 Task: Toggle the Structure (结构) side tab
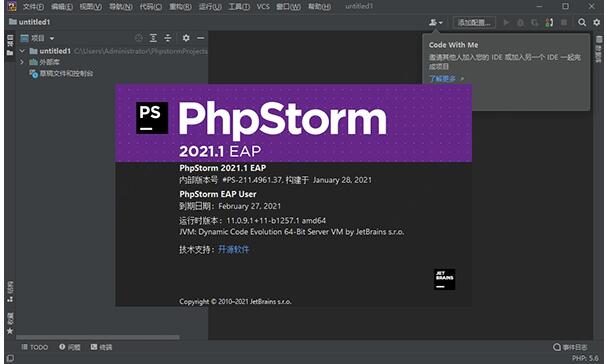click(10, 292)
